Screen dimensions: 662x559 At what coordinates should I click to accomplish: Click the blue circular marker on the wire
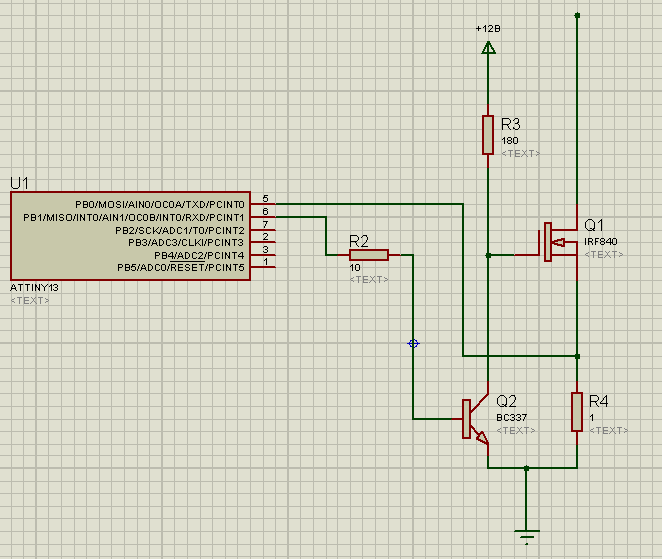(414, 343)
